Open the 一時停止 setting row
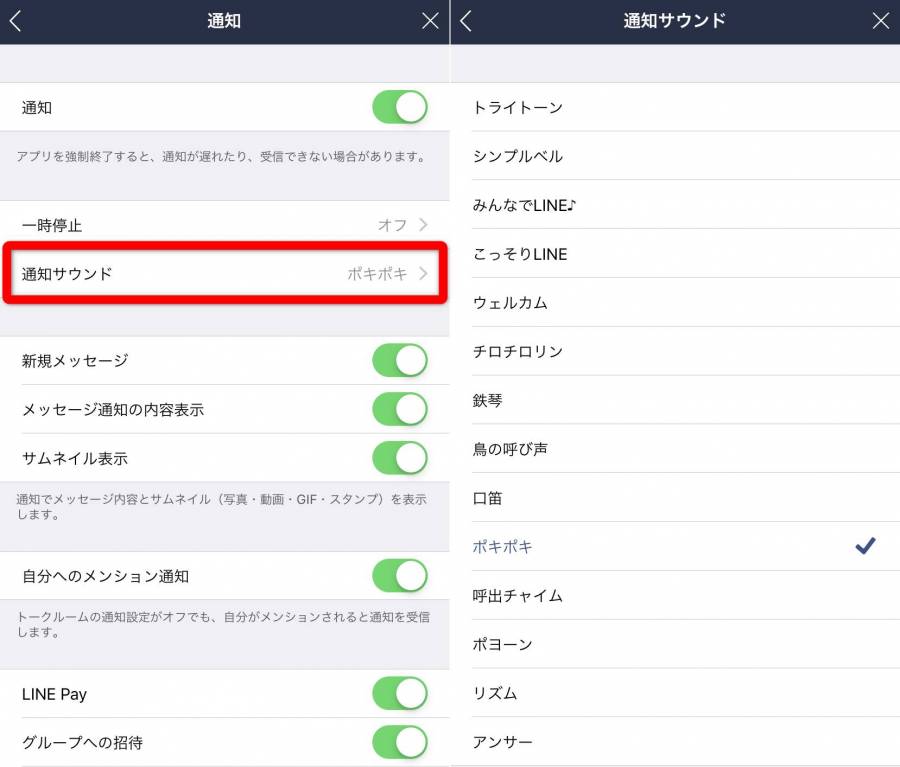900x767 pixels. 224,224
